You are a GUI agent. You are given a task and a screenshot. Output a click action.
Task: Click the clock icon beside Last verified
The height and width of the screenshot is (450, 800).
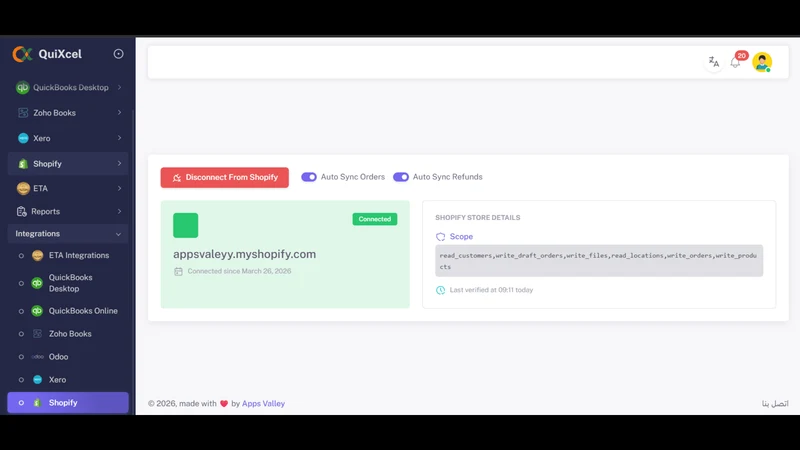[440, 290]
